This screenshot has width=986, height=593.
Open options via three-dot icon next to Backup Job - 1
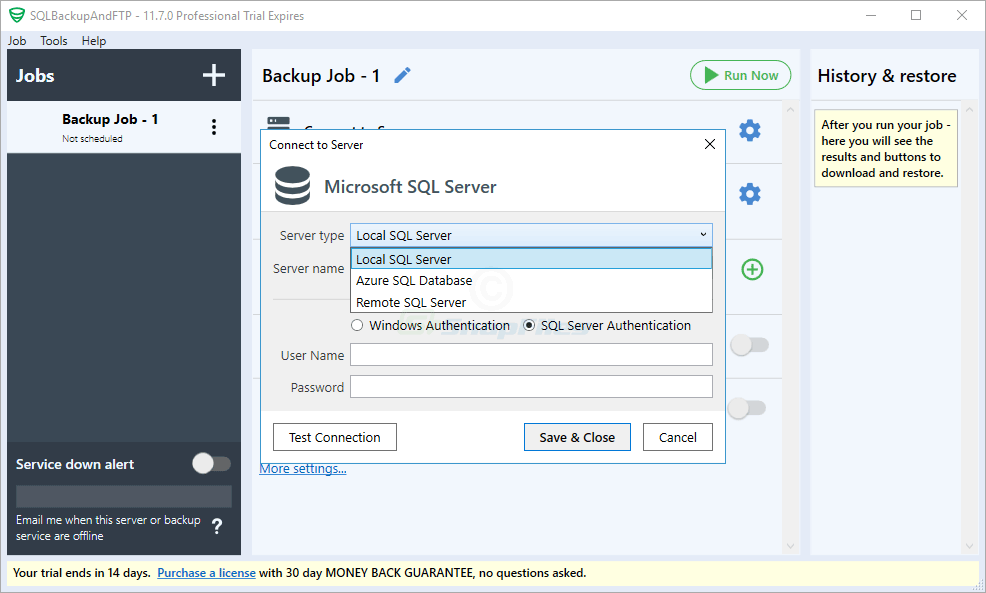point(213,126)
